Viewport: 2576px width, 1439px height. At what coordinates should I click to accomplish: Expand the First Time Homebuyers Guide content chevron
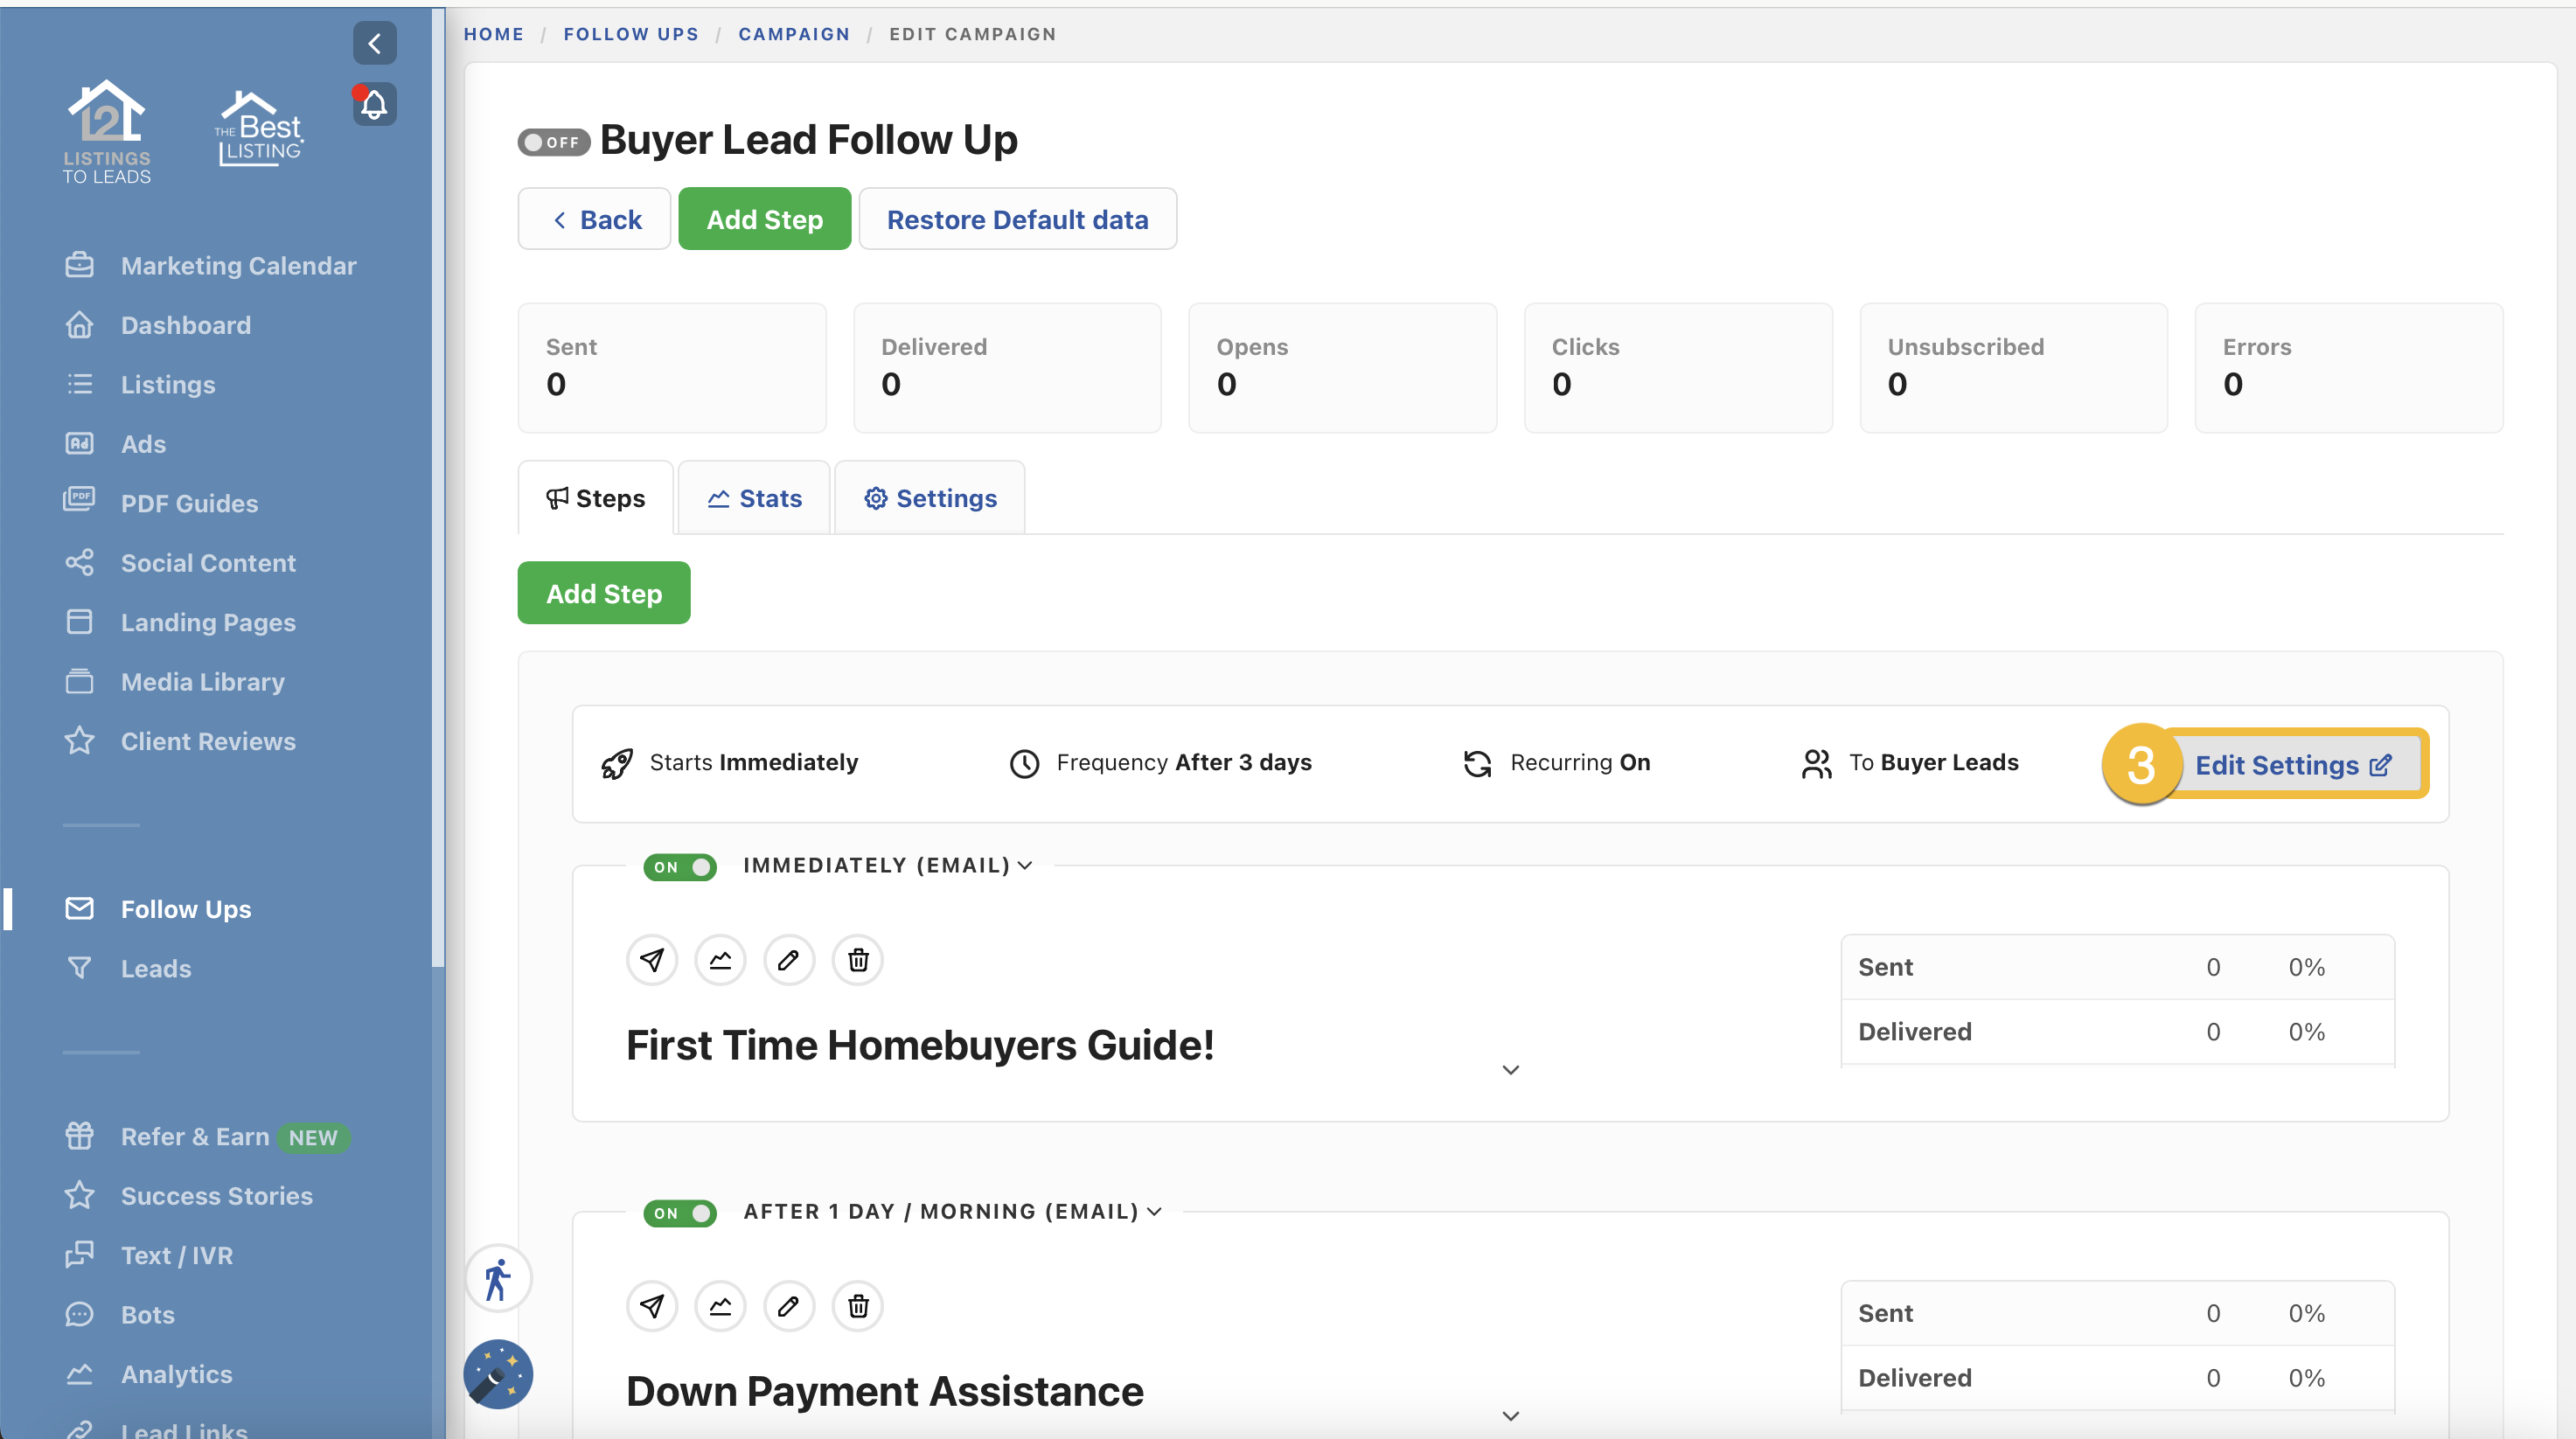pos(1510,1070)
